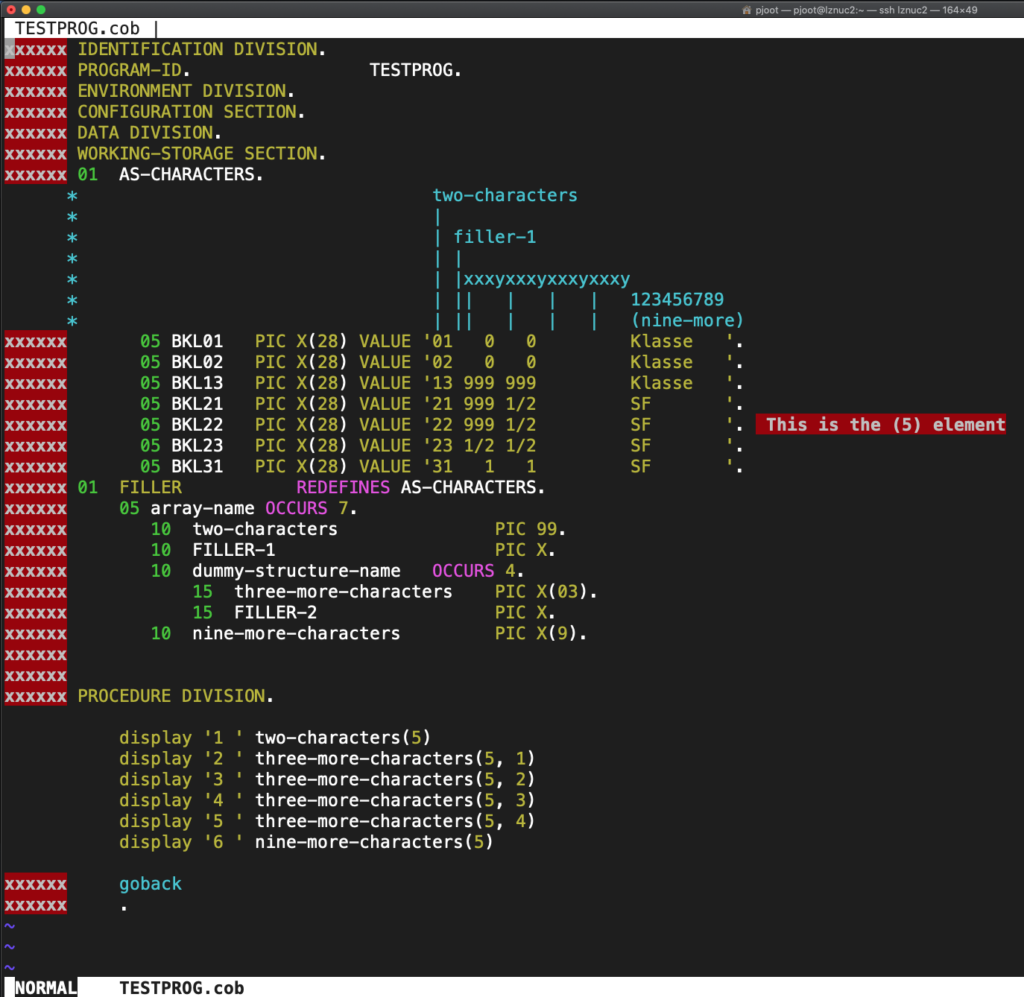
Task: Click VALUE keyword on the BKL21 line
Action: click(x=385, y=404)
